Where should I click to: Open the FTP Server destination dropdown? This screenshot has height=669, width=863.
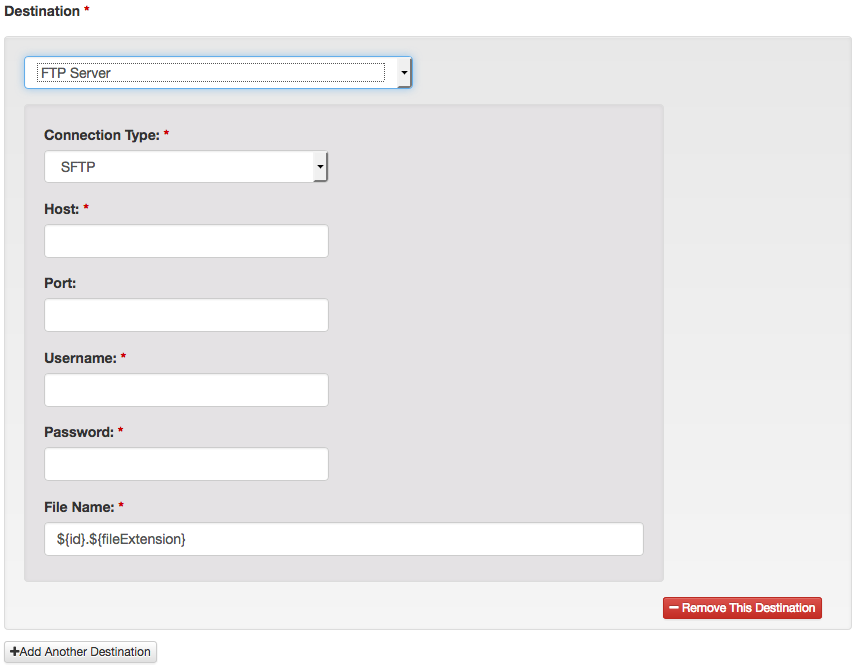(210, 73)
